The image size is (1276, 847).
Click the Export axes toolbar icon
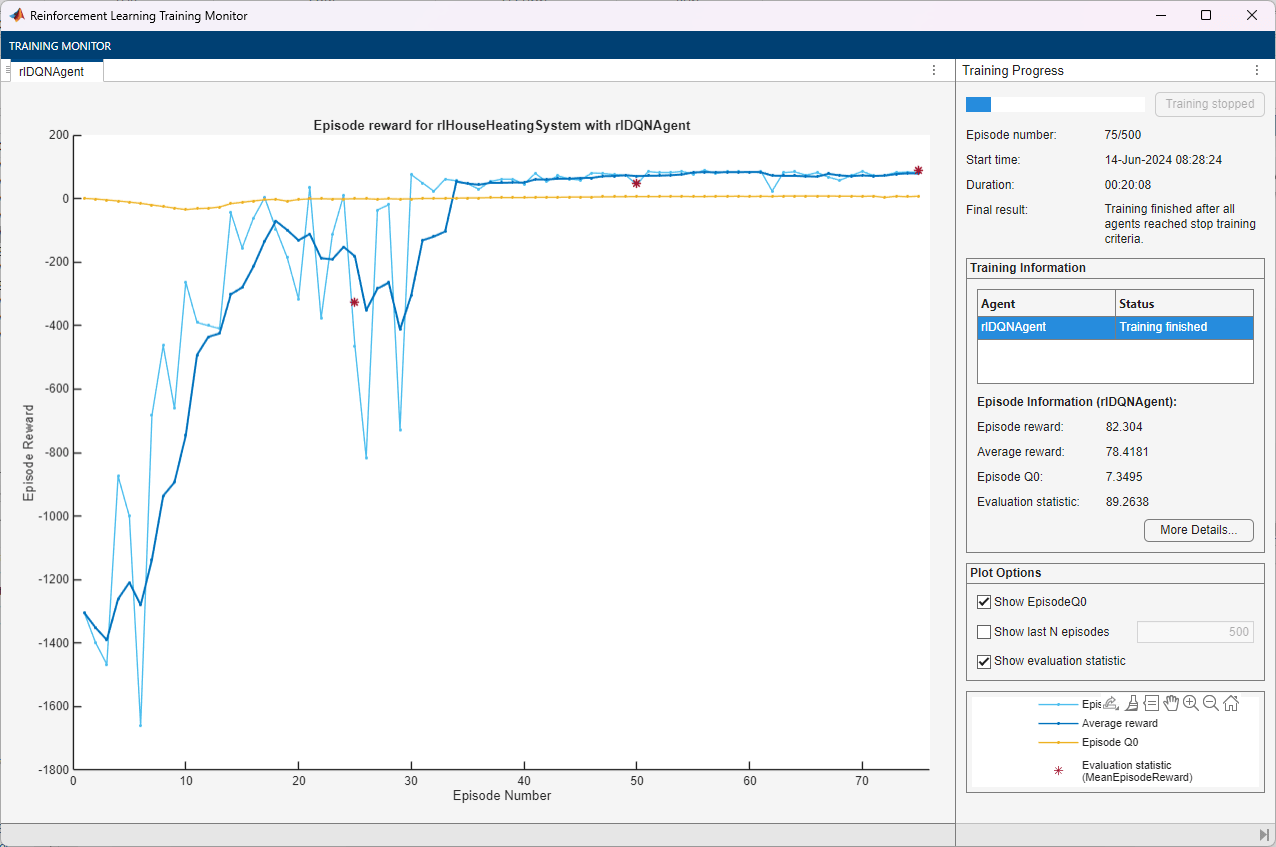[1111, 703]
